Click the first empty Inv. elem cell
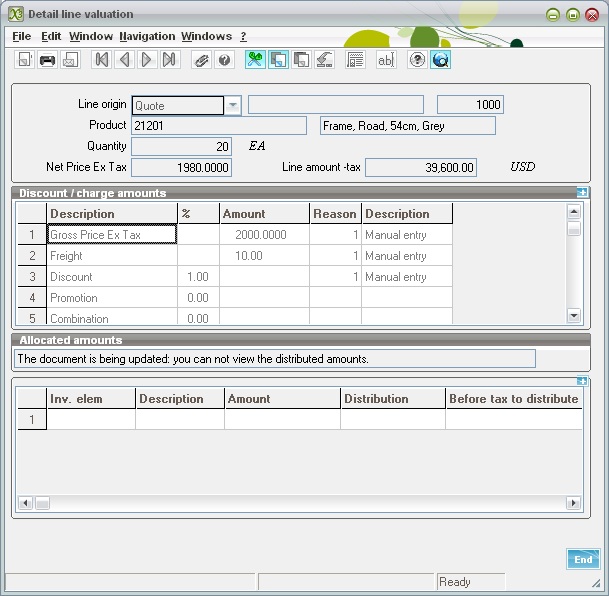The height and width of the screenshot is (596, 609). [91, 419]
